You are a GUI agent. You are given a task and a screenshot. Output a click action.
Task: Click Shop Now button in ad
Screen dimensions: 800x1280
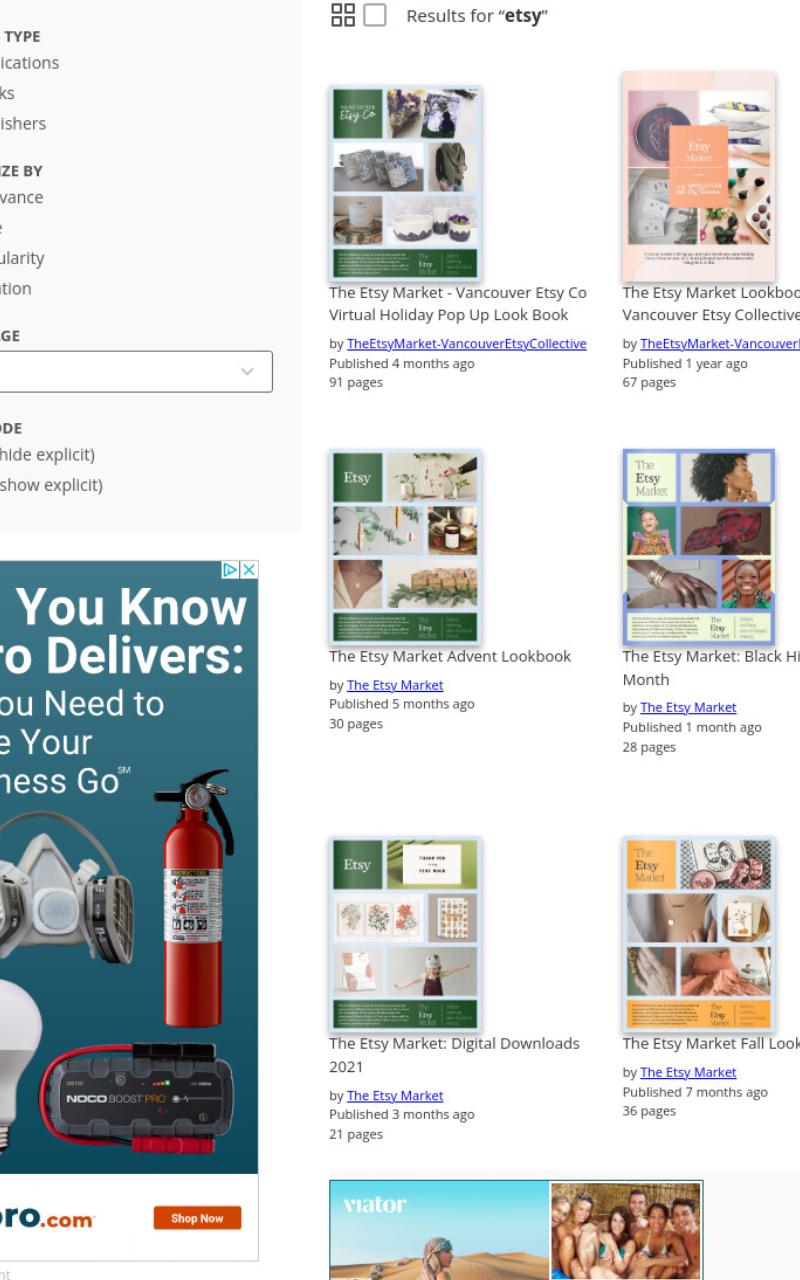click(x=197, y=1218)
